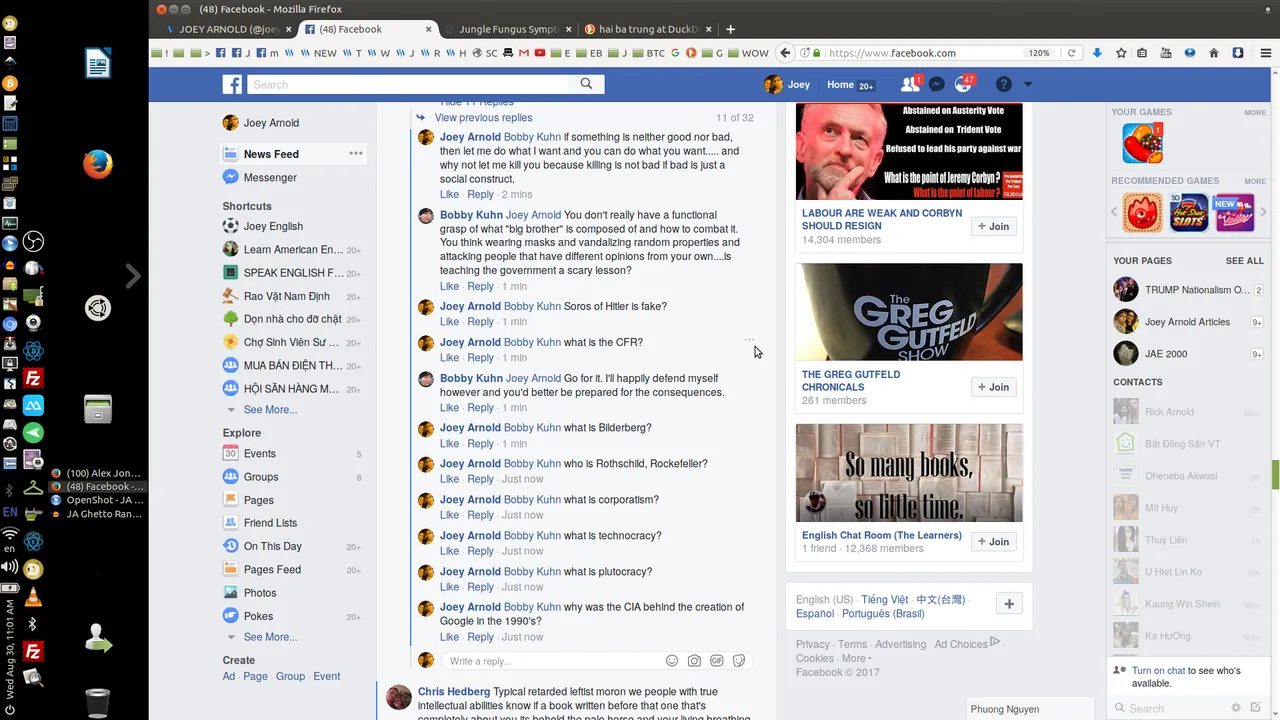
Task: Switch to JOEY ARNOLD Twitter tab
Action: click(x=227, y=29)
